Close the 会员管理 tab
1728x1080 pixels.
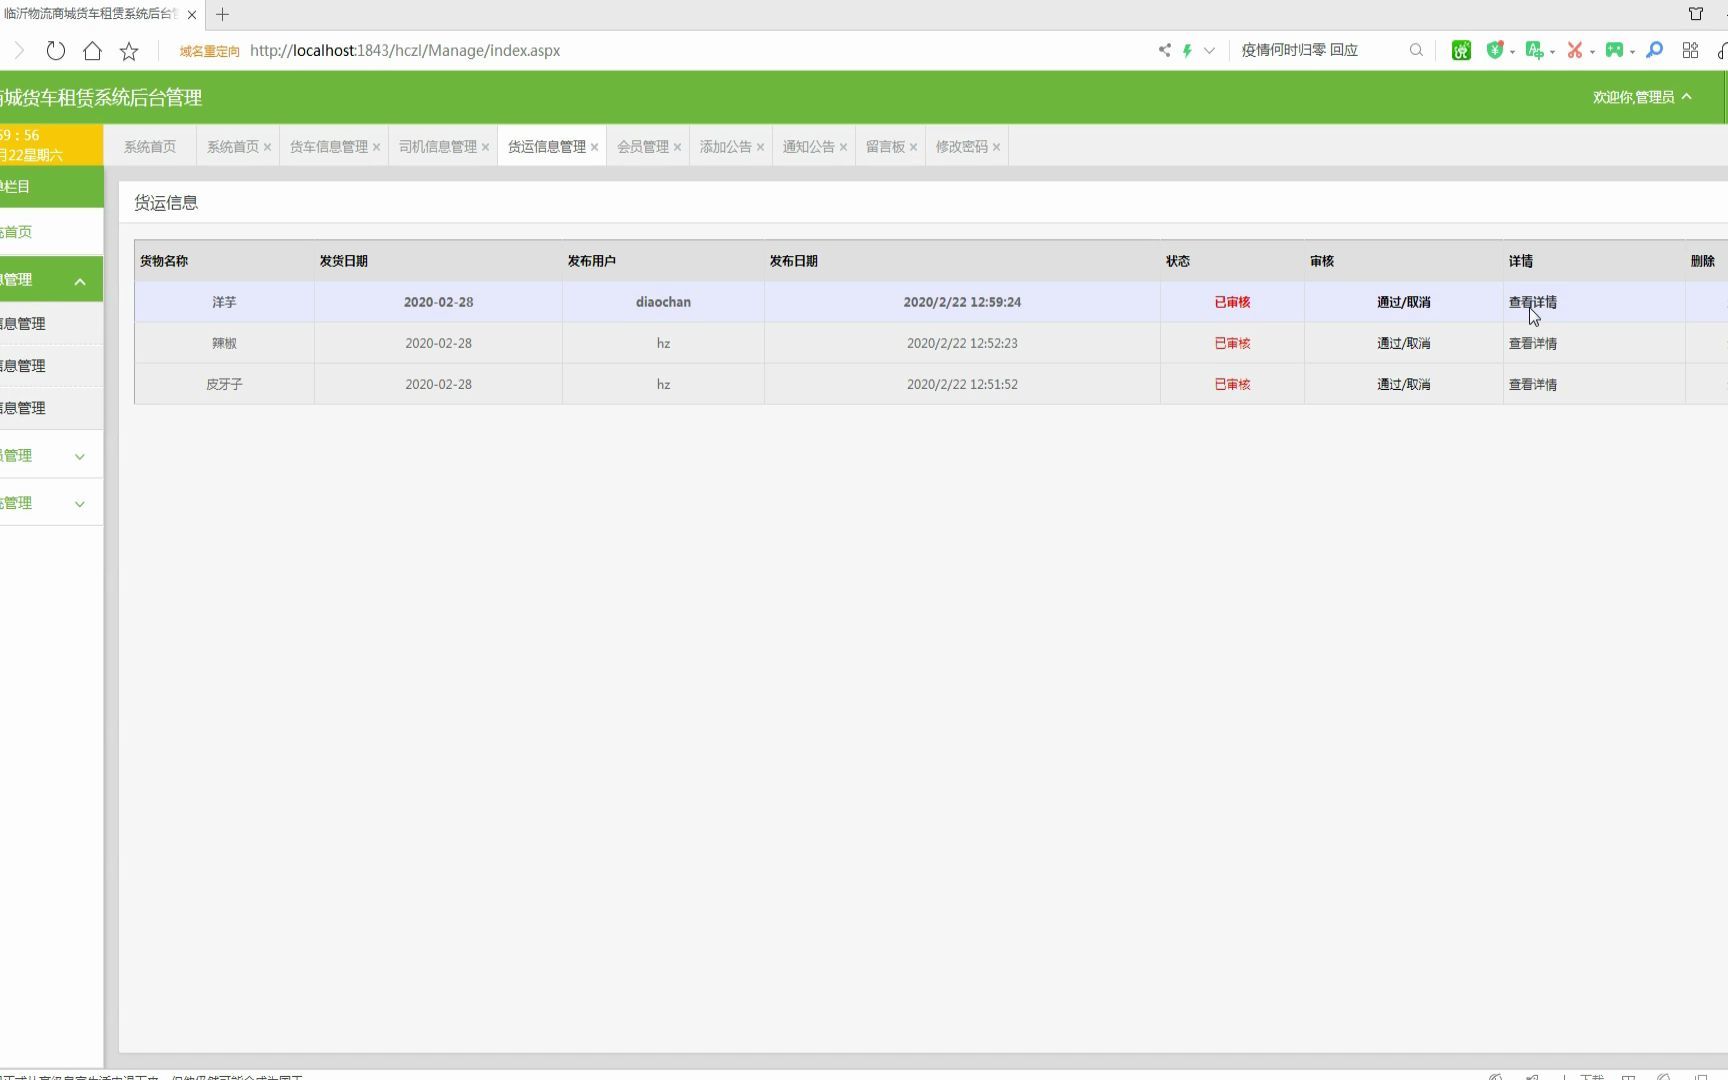click(677, 147)
